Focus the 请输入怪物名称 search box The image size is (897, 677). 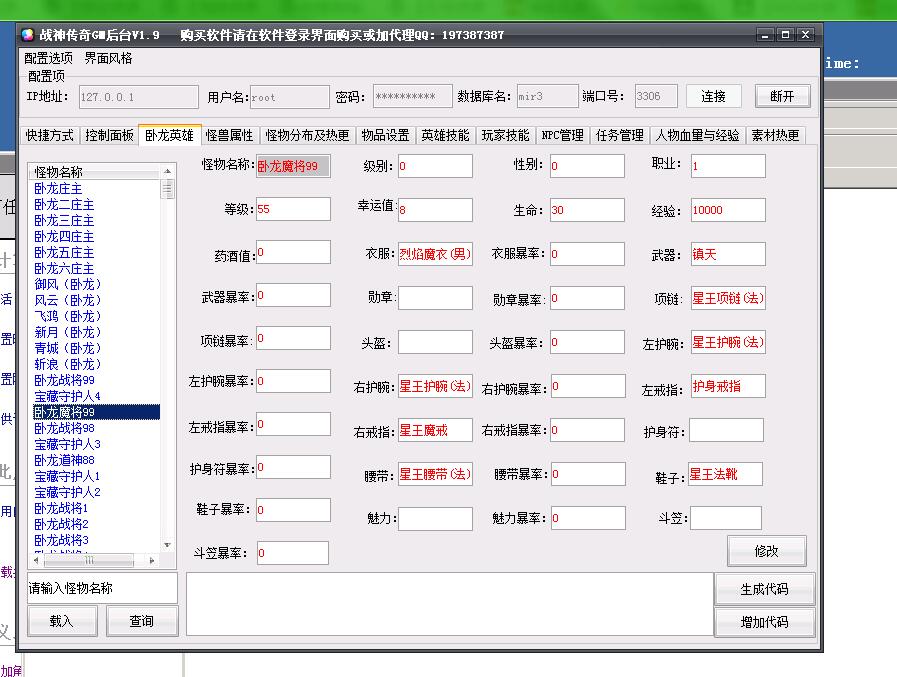click(101, 588)
